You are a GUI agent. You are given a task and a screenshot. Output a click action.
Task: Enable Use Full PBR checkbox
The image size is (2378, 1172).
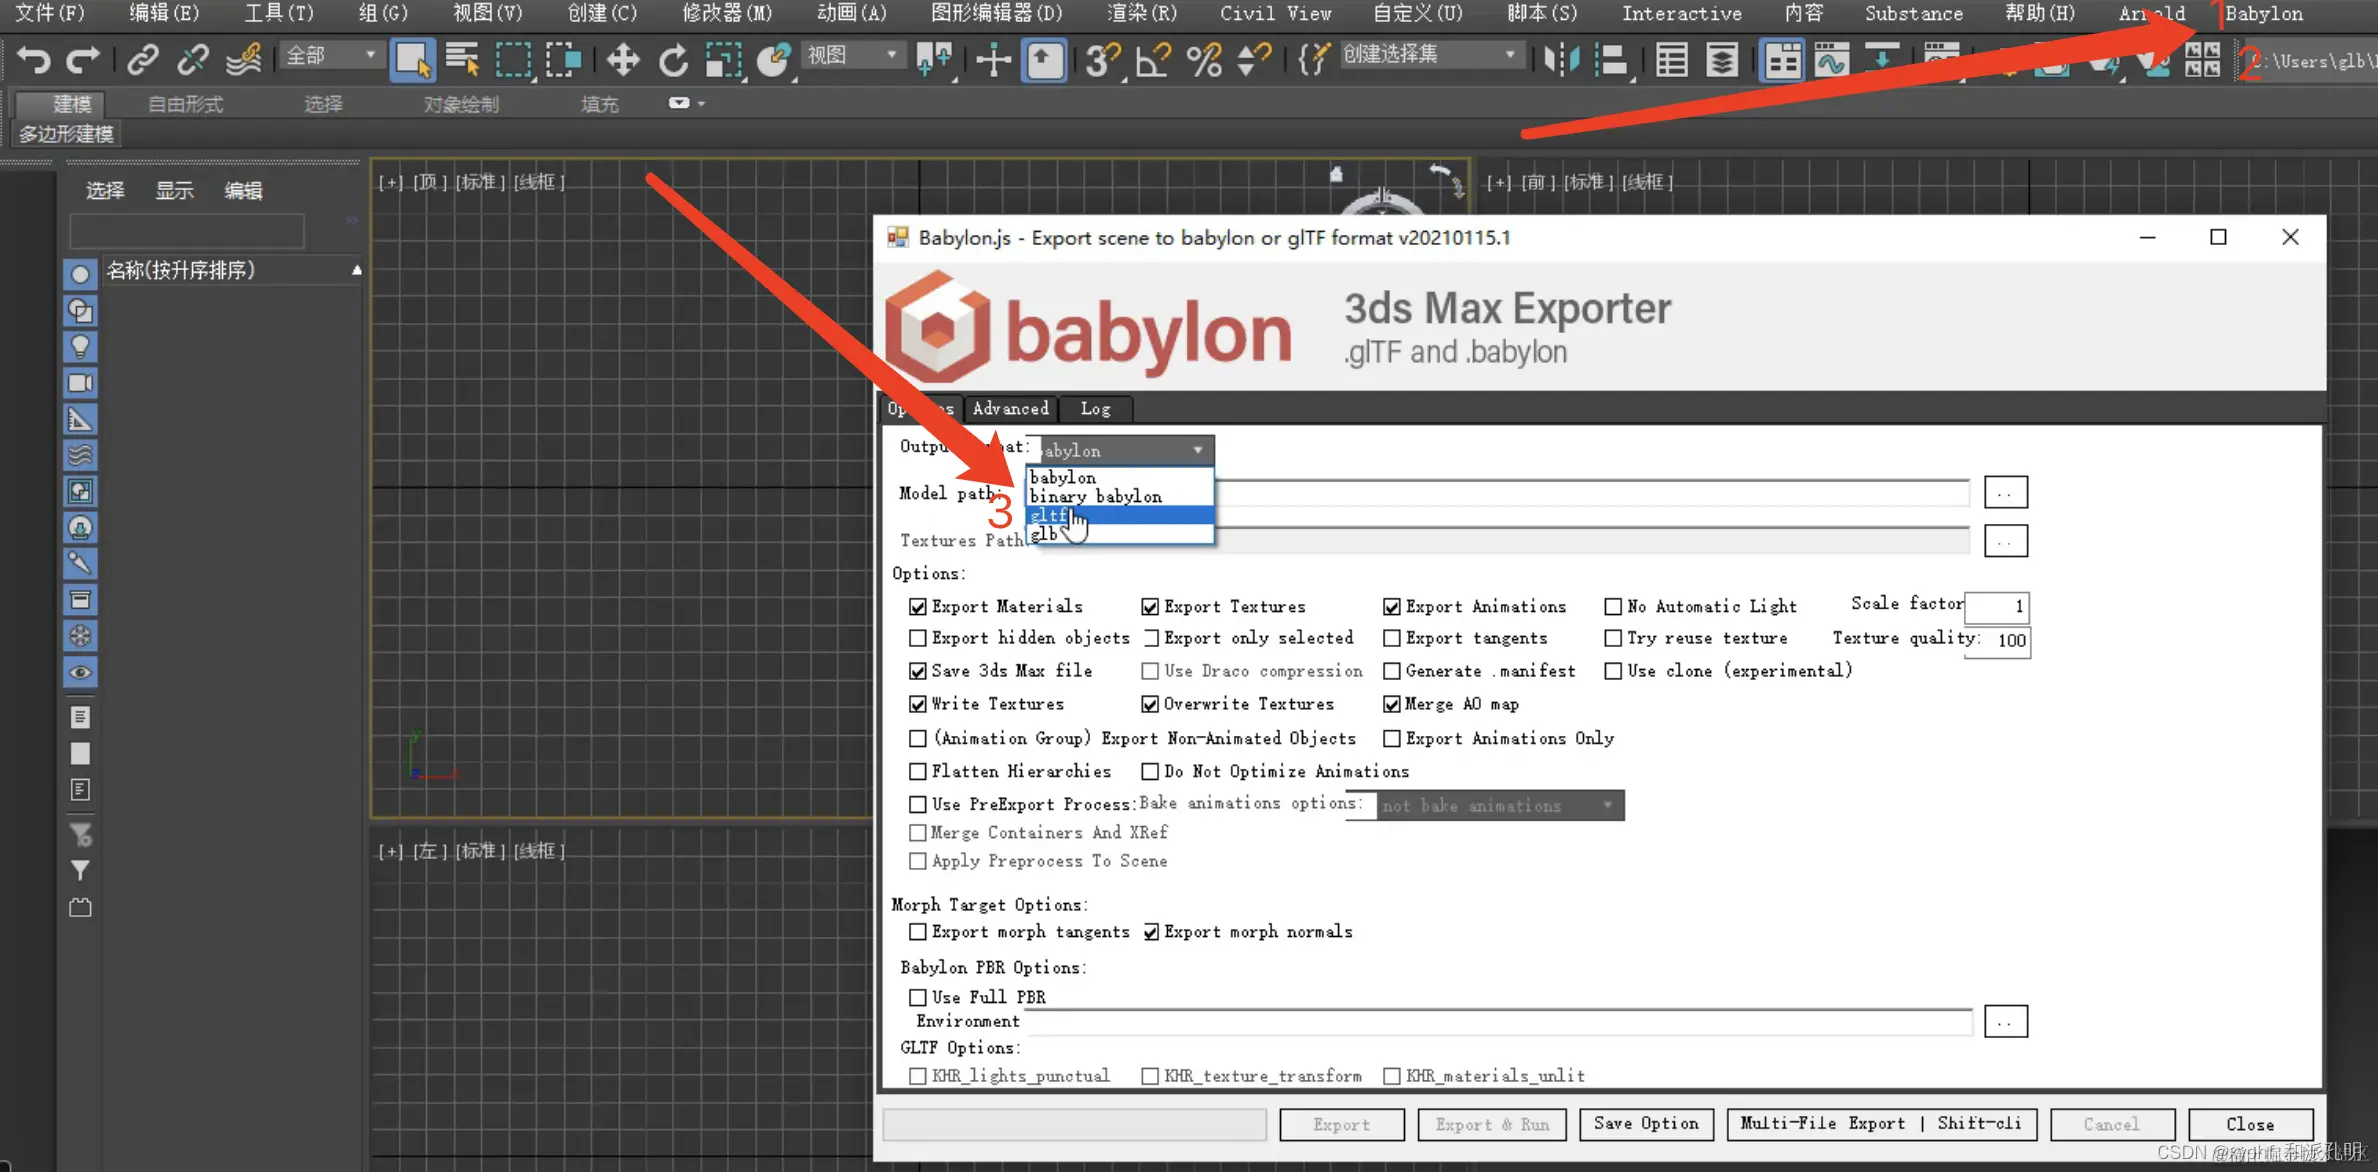click(x=917, y=997)
